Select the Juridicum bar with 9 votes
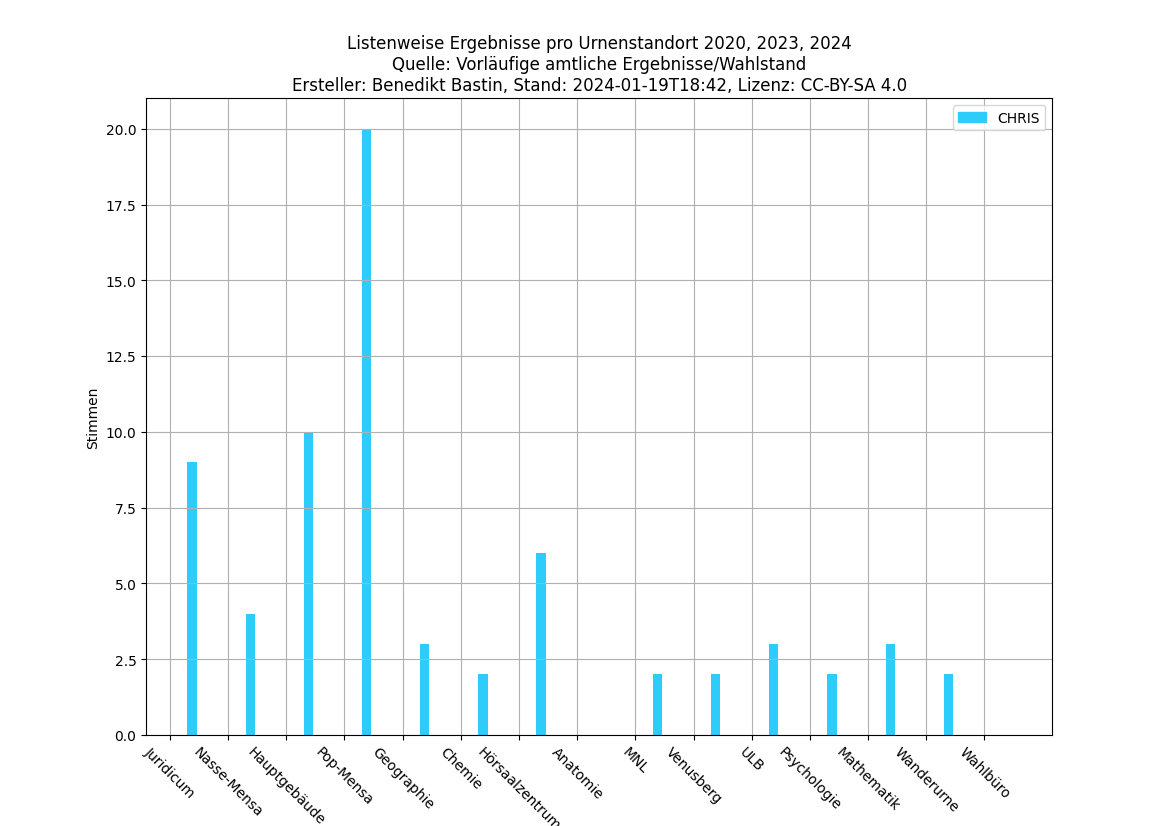Image resolution: width=1169 pixels, height=826 pixels. [x=192, y=598]
